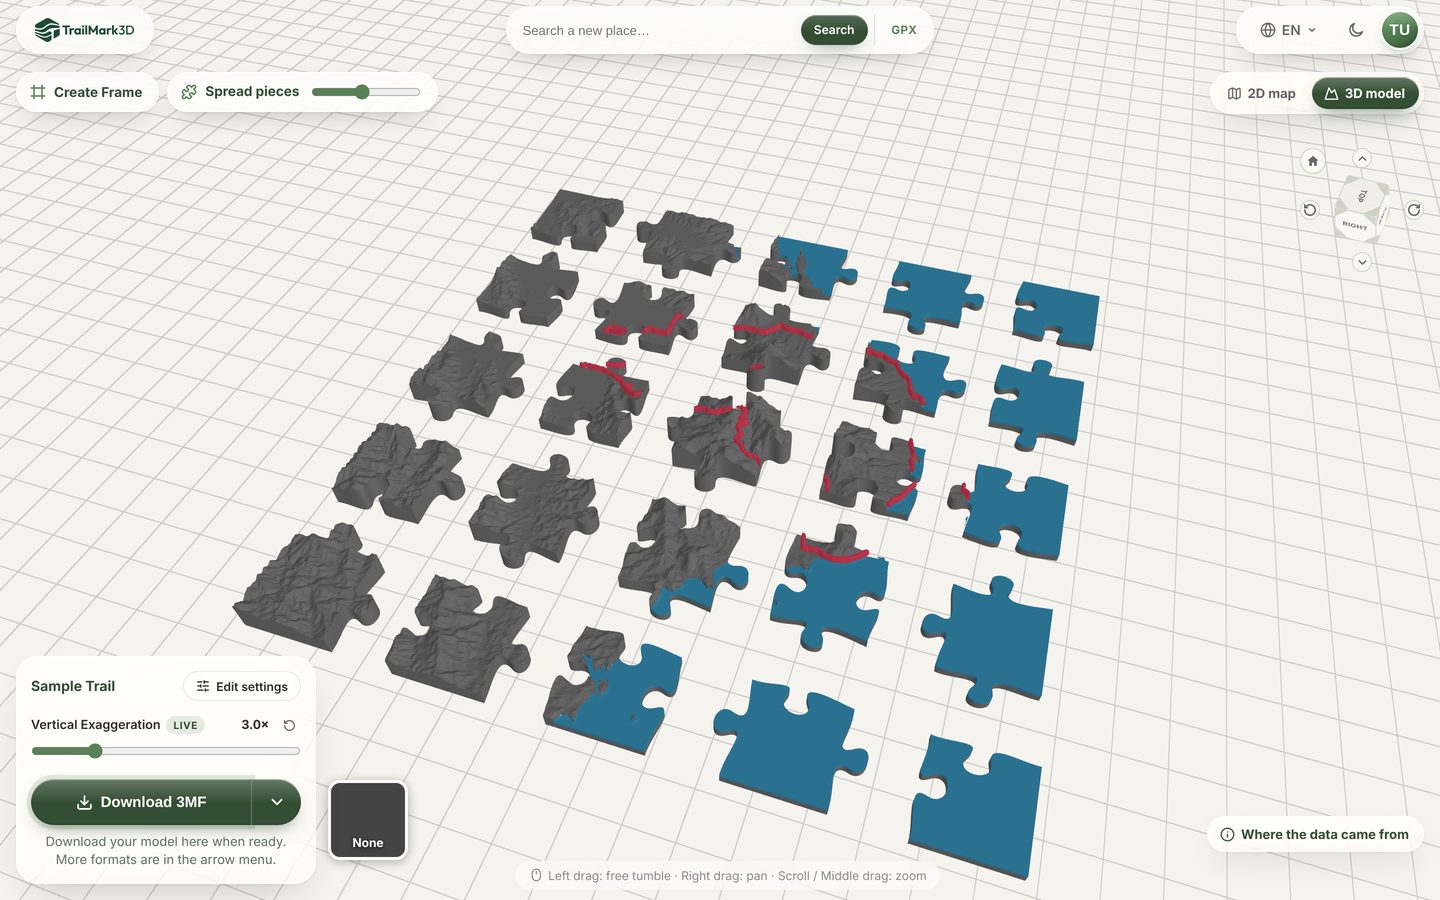1440x900 pixels.
Task: Reset camera with the home icon
Action: click(x=1313, y=161)
